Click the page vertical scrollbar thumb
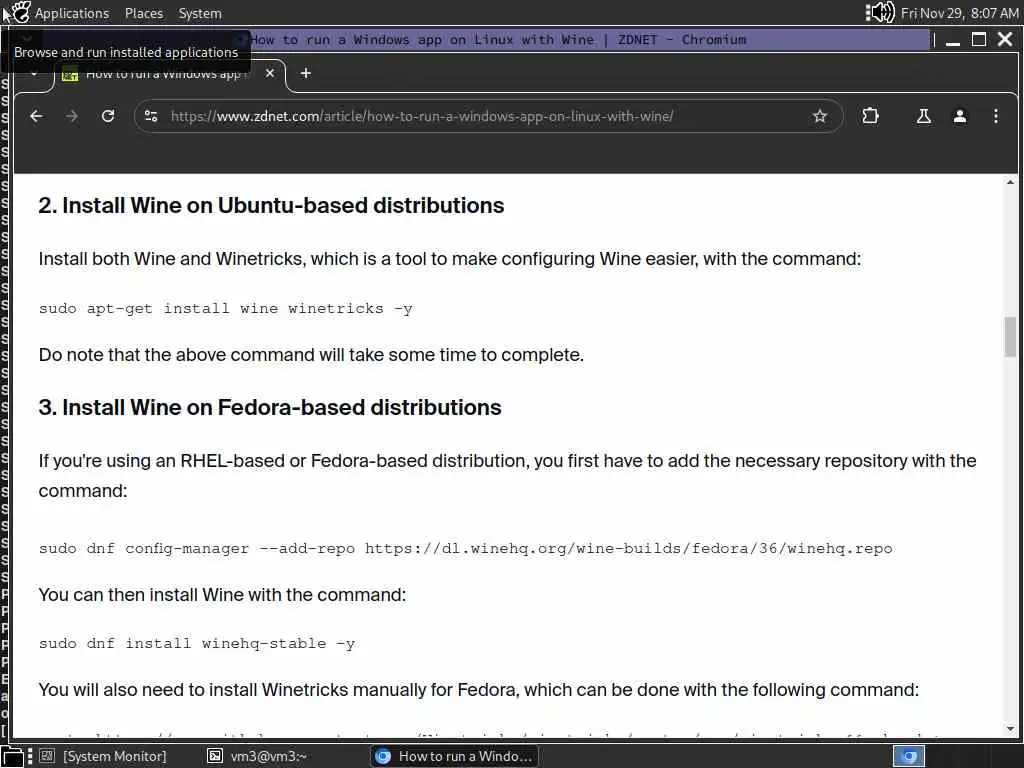 [1010, 336]
